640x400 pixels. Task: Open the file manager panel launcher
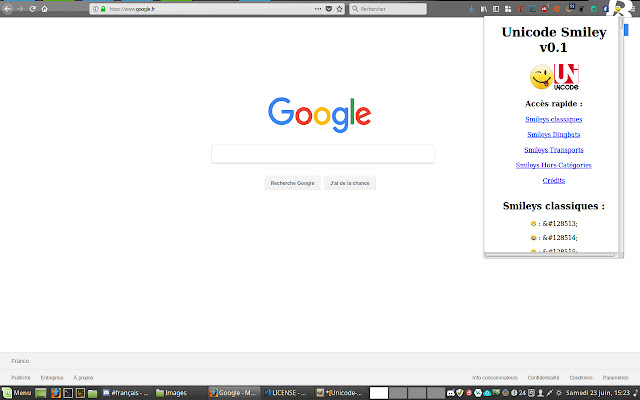coord(93,393)
